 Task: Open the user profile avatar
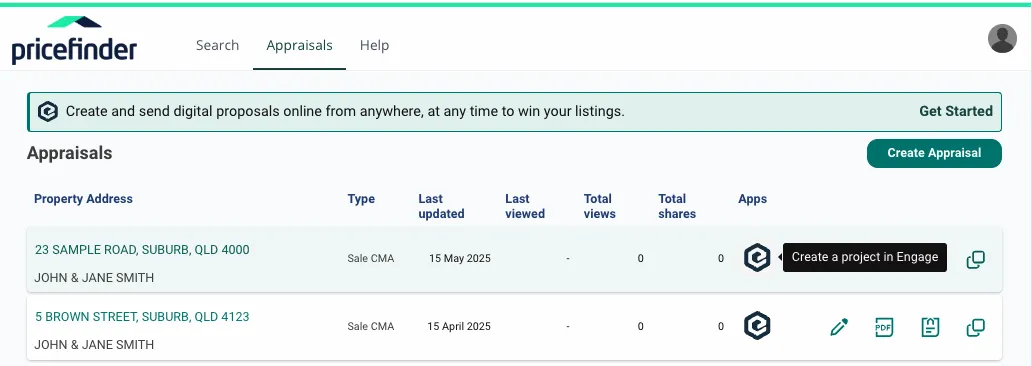1002,39
